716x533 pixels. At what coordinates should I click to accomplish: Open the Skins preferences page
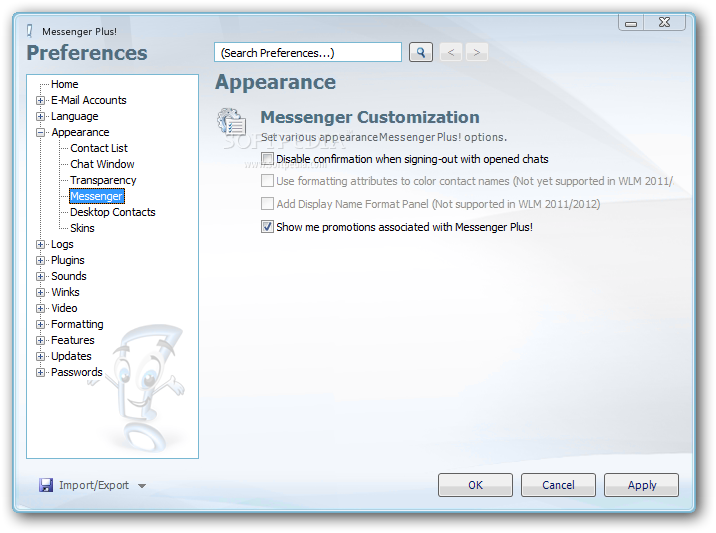tap(82, 228)
